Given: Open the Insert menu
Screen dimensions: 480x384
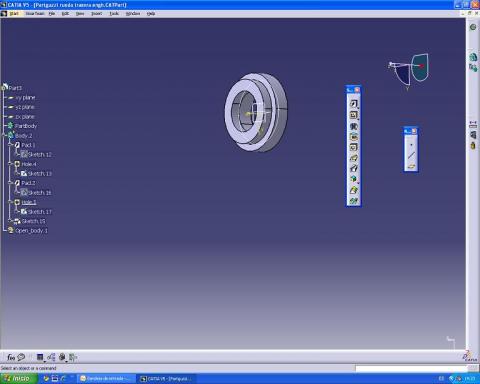Looking at the screenshot, I should tap(96, 14).
